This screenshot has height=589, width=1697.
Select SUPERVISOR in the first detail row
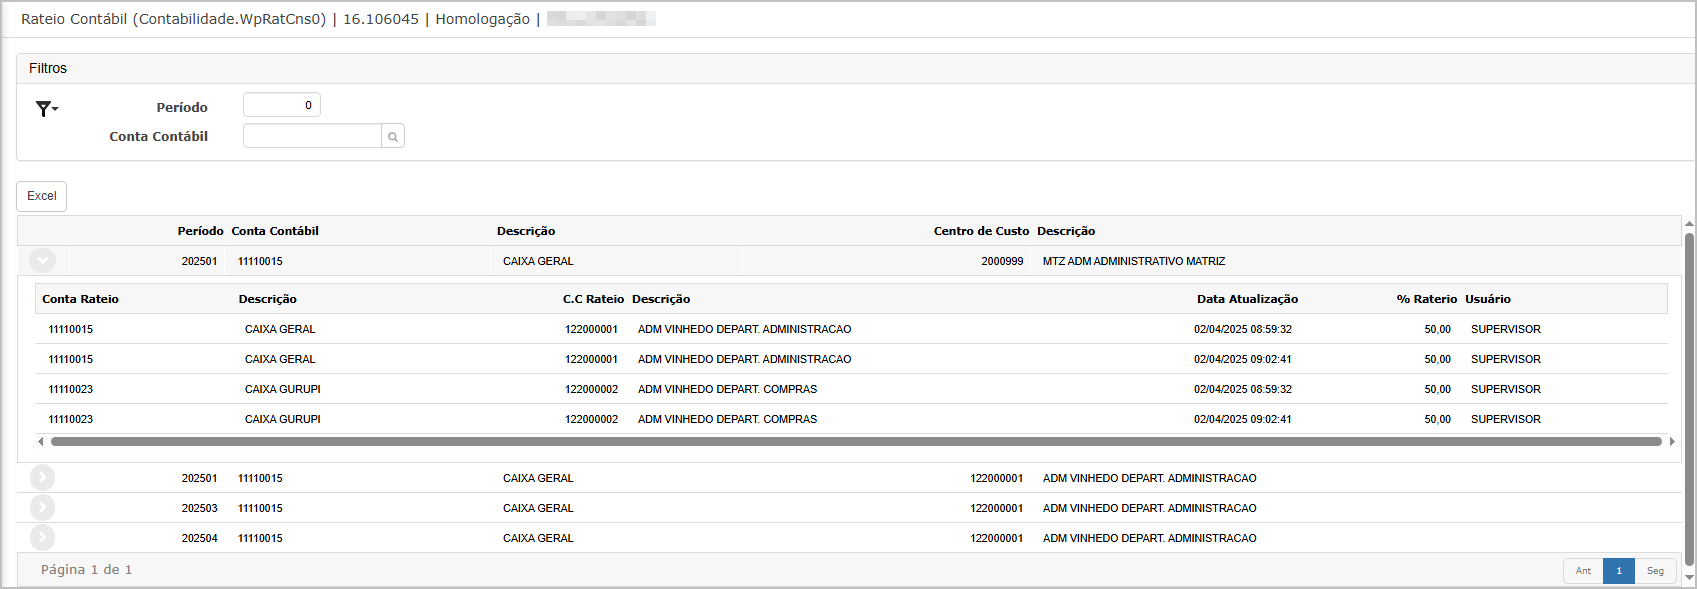1505,329
